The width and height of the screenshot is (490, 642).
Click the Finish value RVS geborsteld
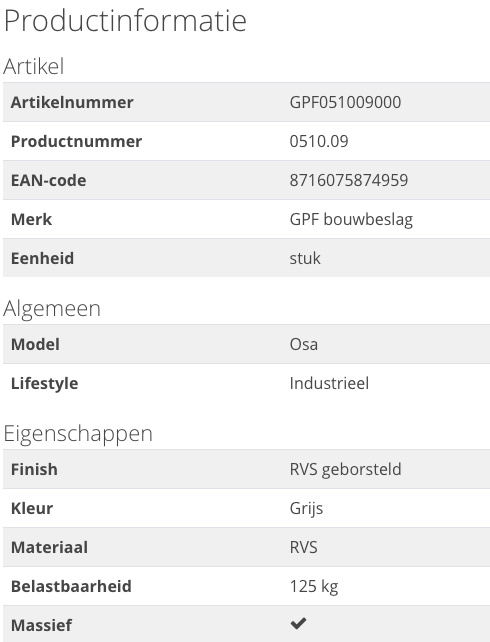tap(345, 469)
